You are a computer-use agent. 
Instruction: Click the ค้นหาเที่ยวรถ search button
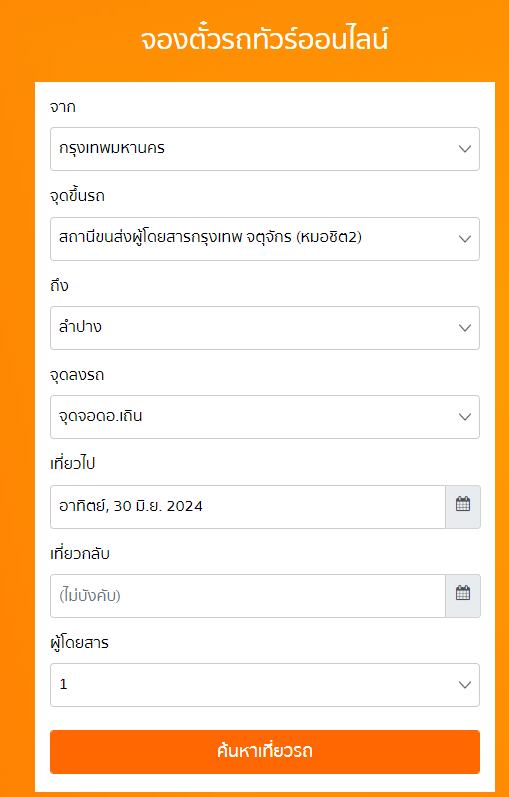coord(265,752)
